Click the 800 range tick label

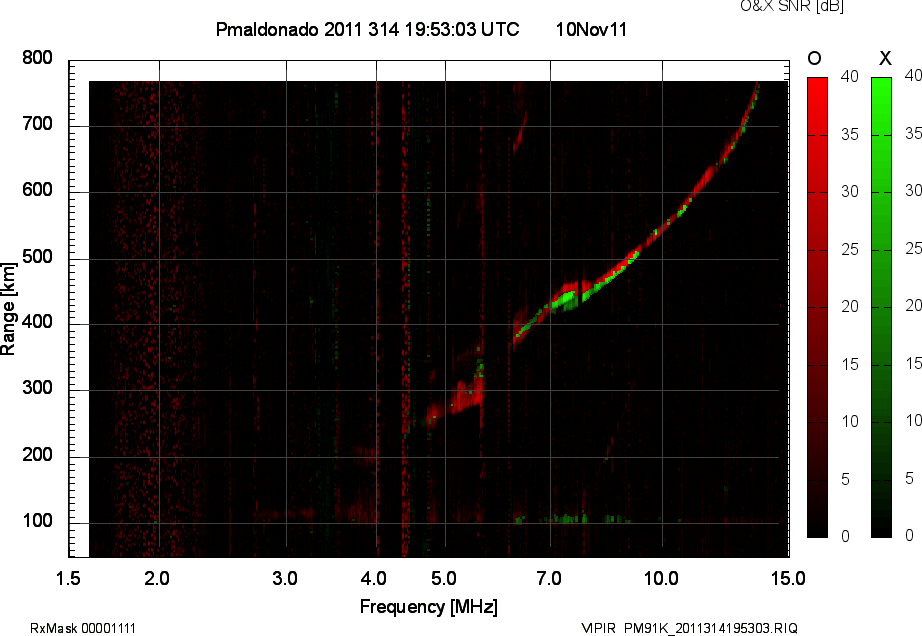click(x=38, y=58)
